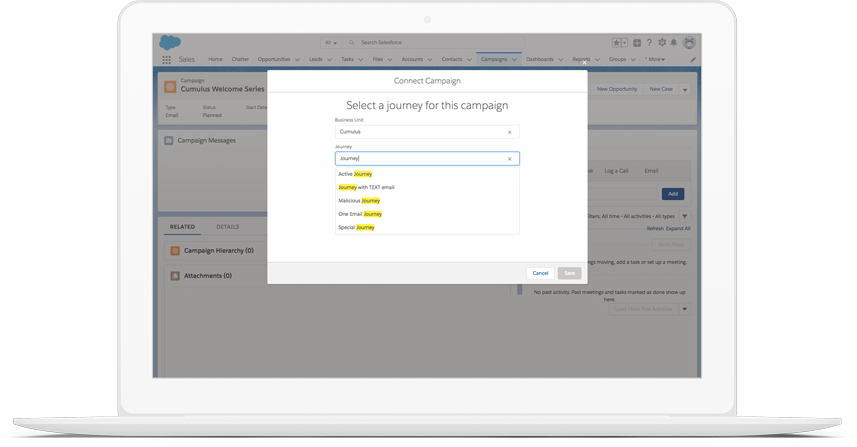Click the Favorites star icon

(616, 43)
